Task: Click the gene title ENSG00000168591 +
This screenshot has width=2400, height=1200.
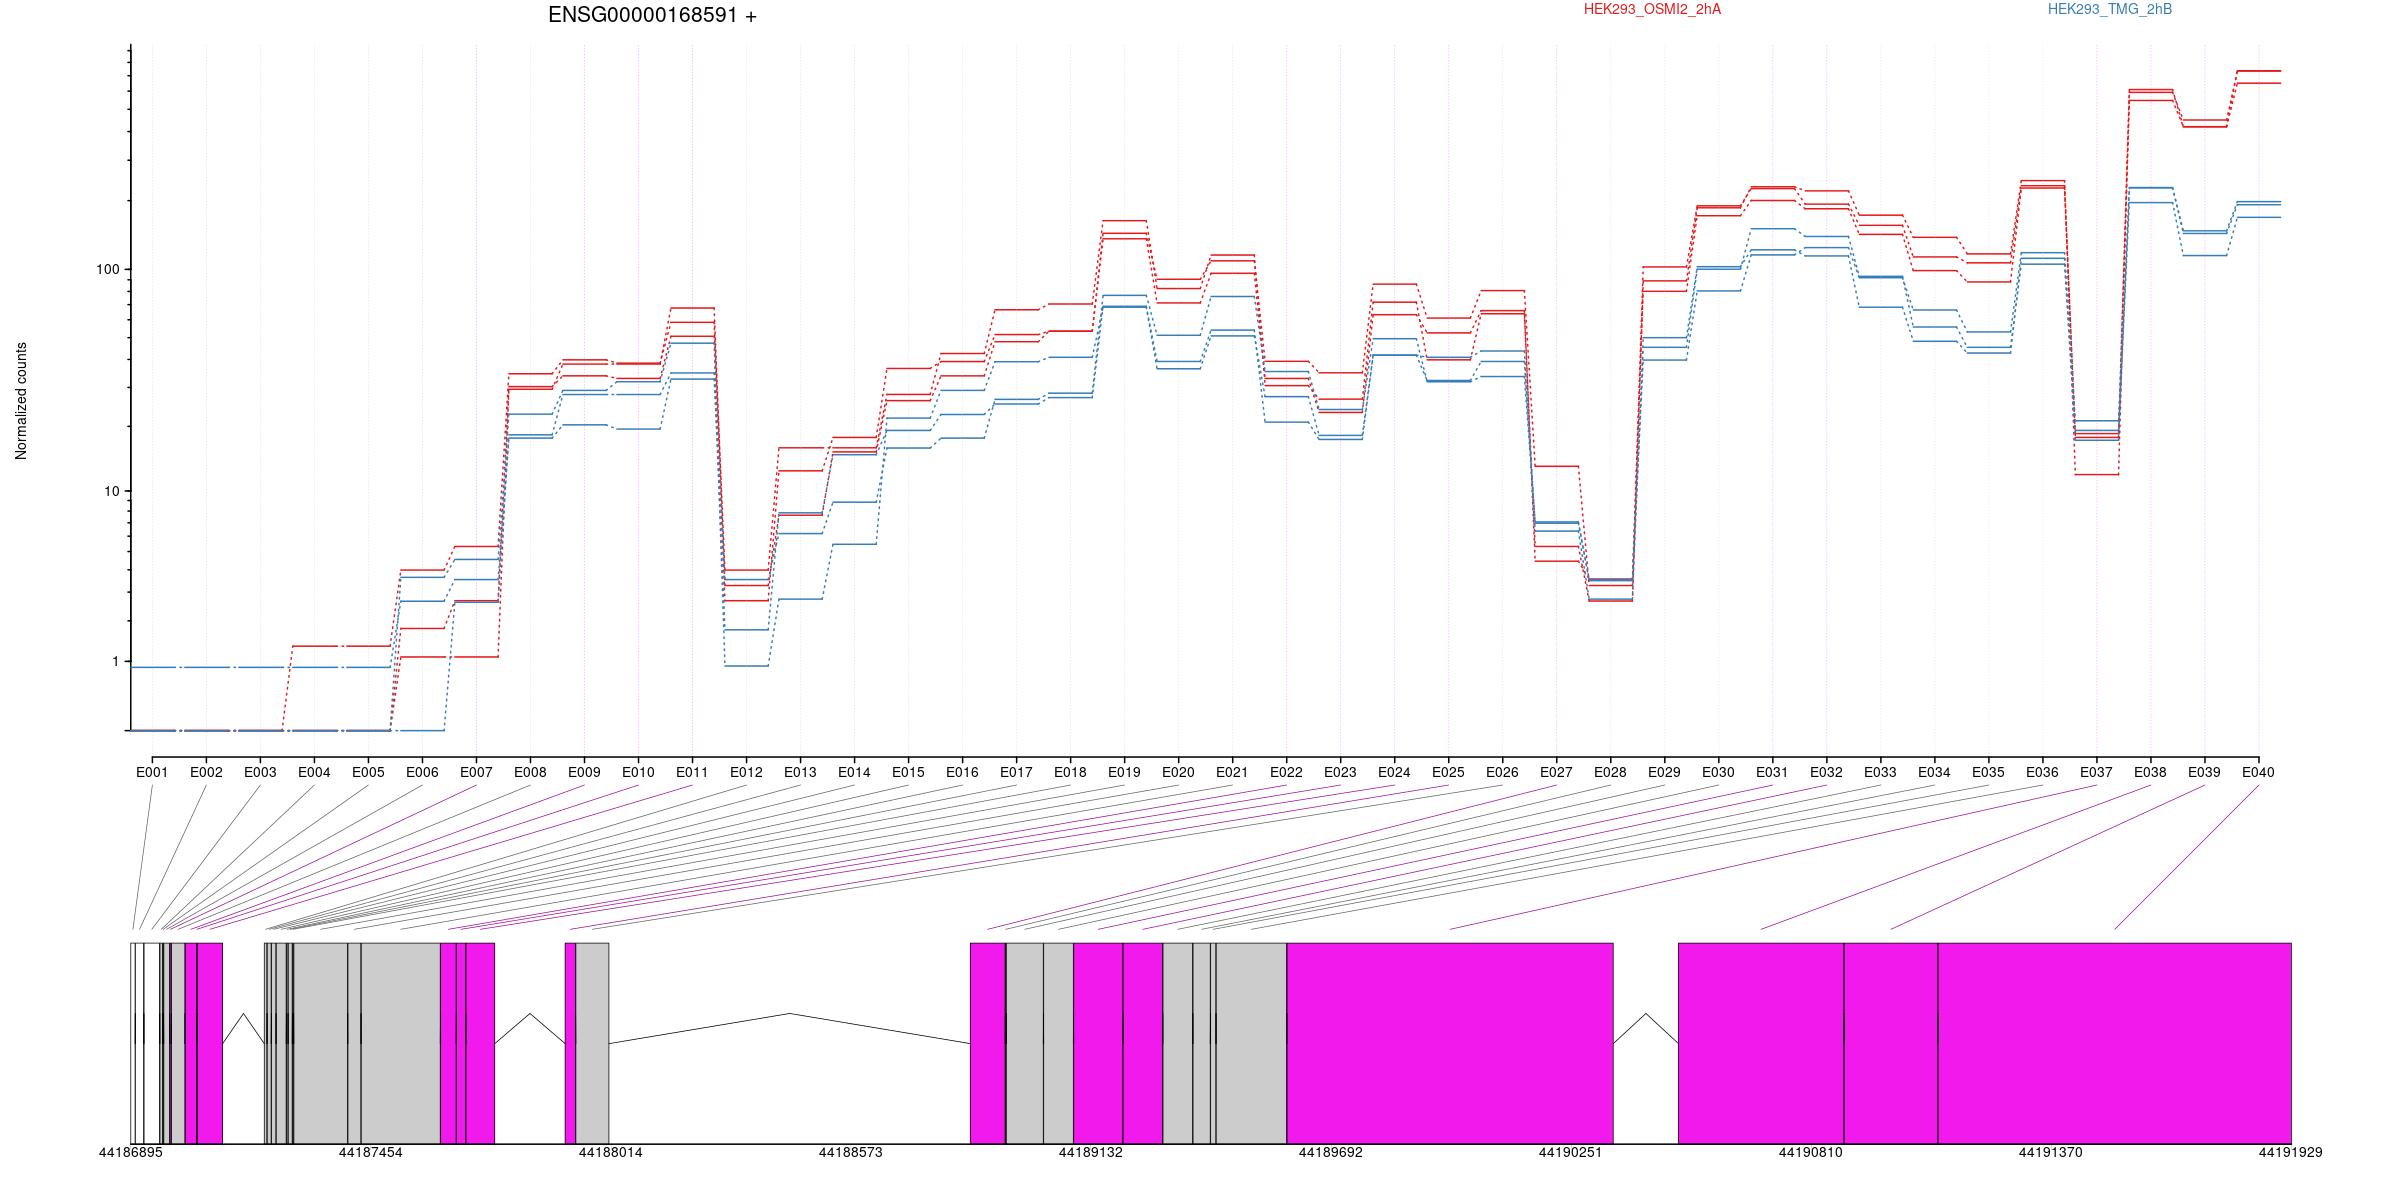Action: click(652, 15)
